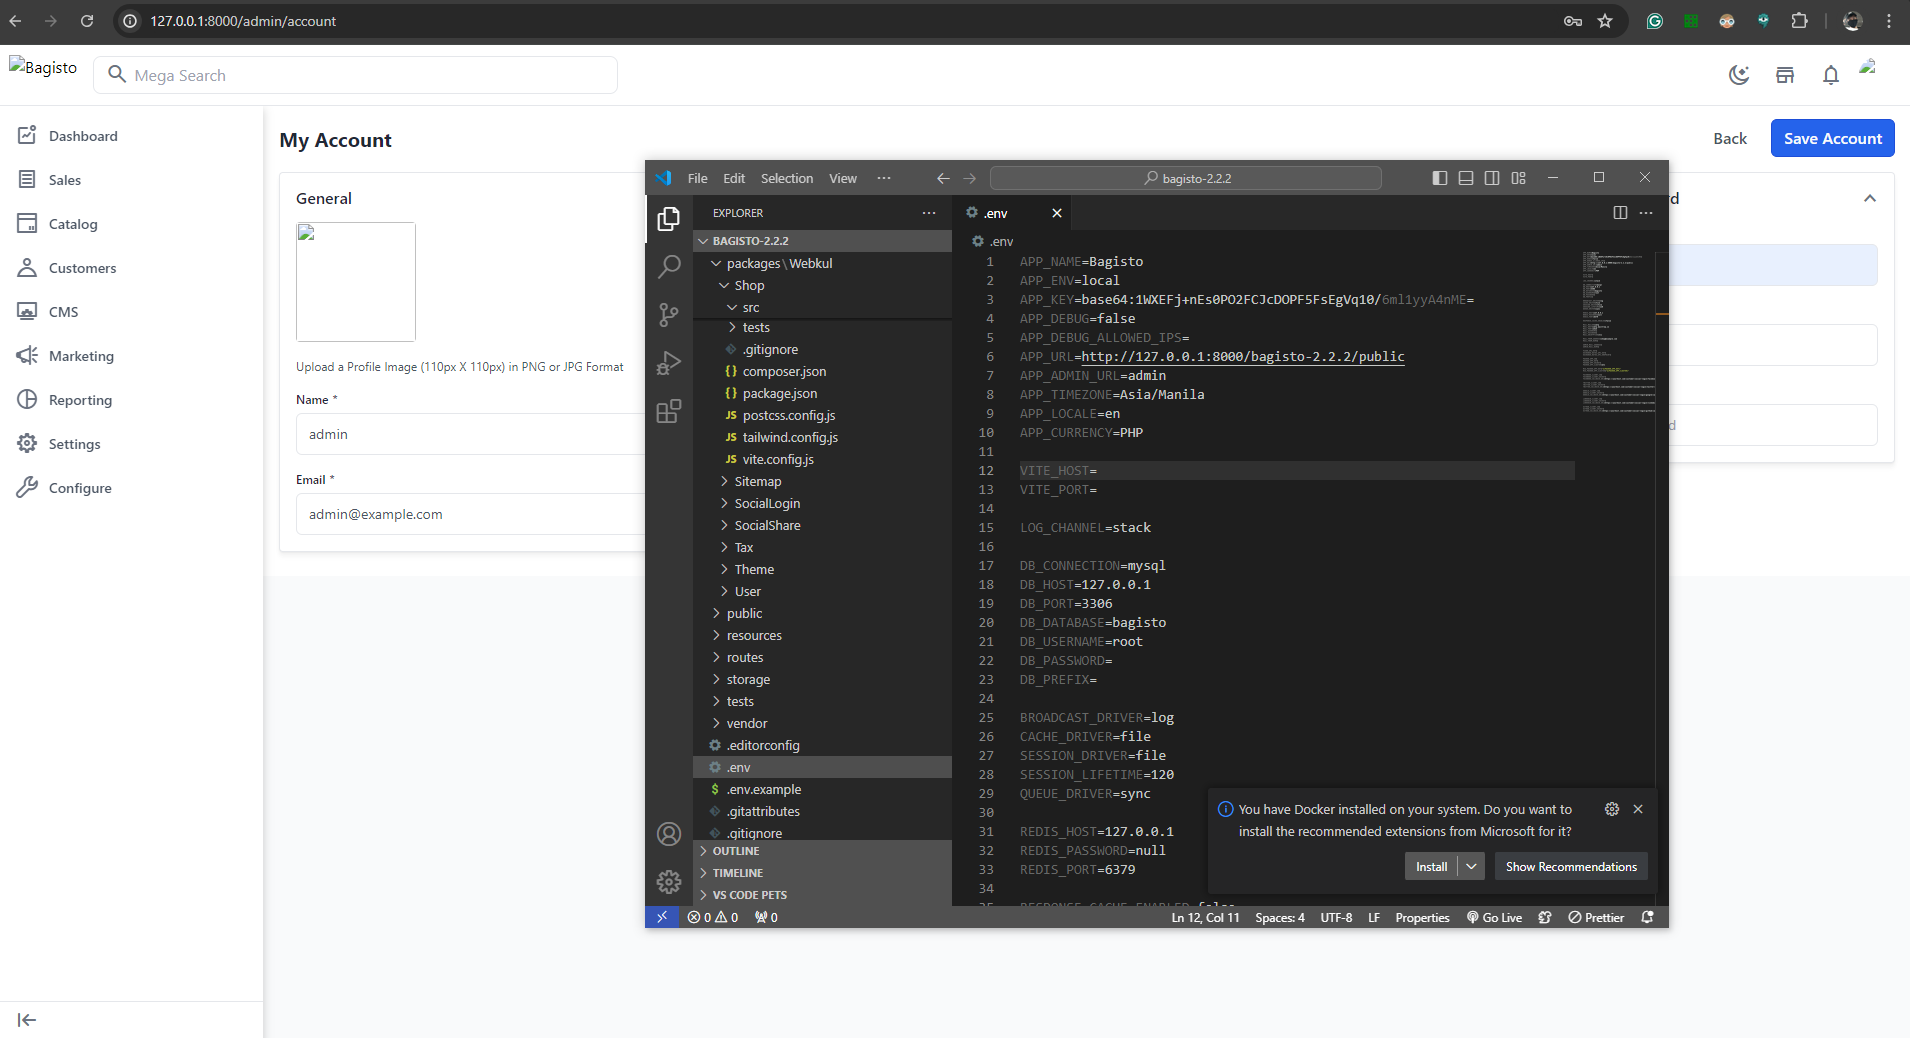
Task: Open the Extensions view in VS Code
Action: pyautogui.click(x=669, y=411)
